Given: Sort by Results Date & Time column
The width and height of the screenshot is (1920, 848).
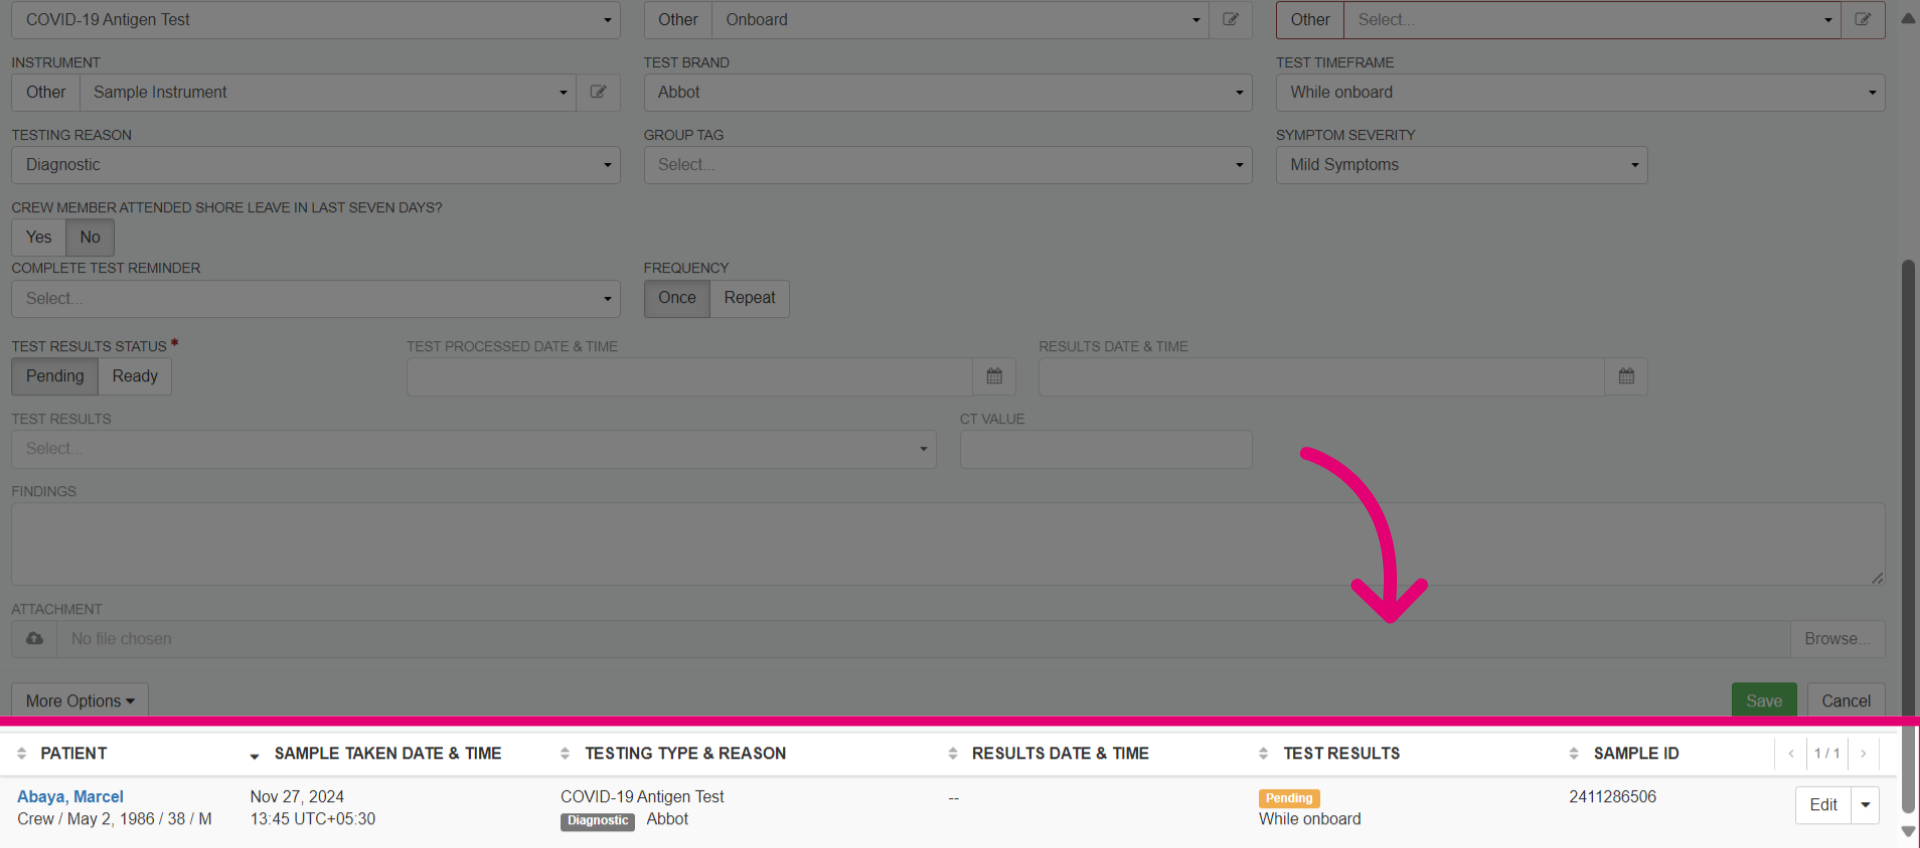Looking at the screenshot, I should 953,753.
